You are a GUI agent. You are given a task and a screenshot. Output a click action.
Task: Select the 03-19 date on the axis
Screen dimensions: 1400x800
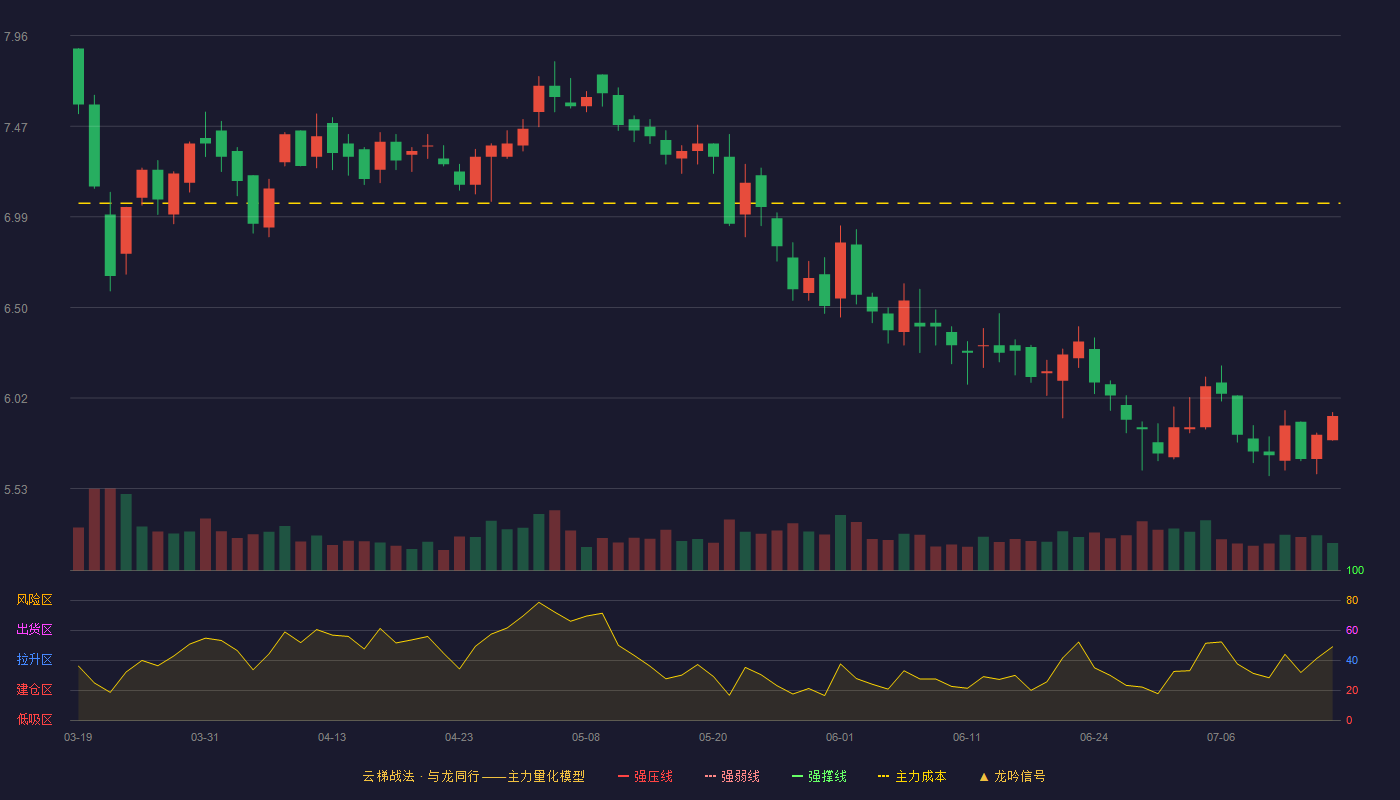[78, 737]
